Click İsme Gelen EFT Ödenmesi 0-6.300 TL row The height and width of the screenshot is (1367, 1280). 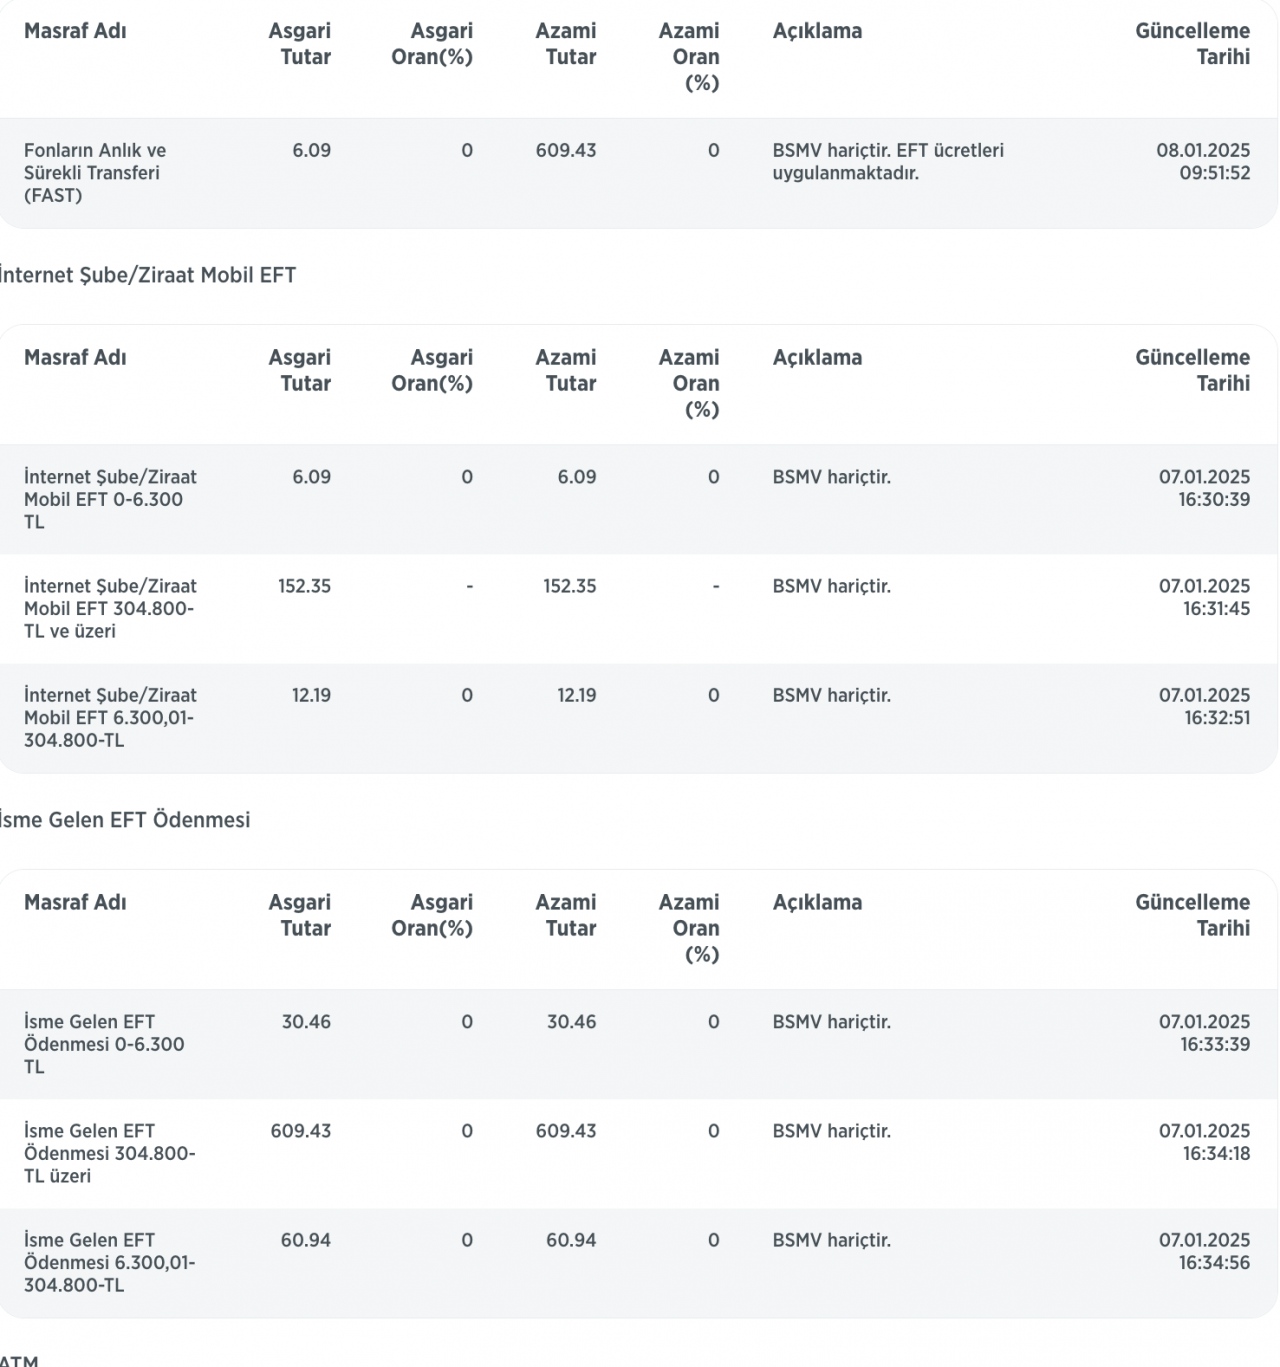coord(638,1045)
